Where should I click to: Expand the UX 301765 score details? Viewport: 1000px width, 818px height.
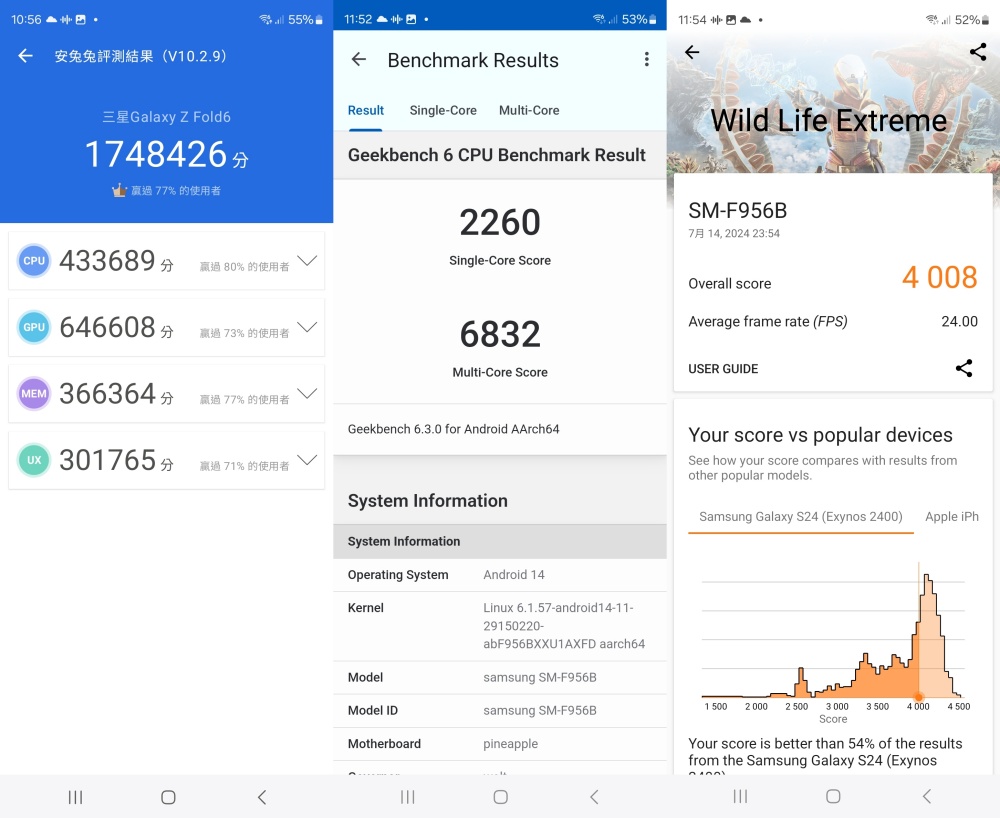pyautogui.click(x=307, y=460)
